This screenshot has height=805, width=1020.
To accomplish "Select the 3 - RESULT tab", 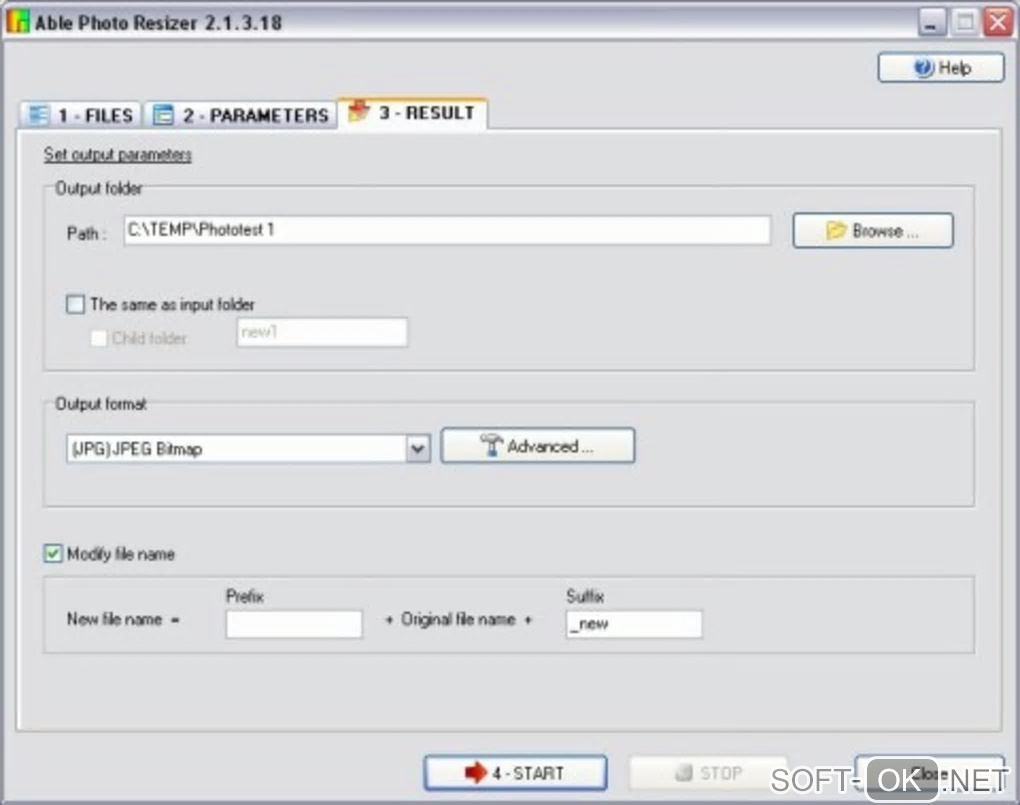I will click(x=412, y=113).
